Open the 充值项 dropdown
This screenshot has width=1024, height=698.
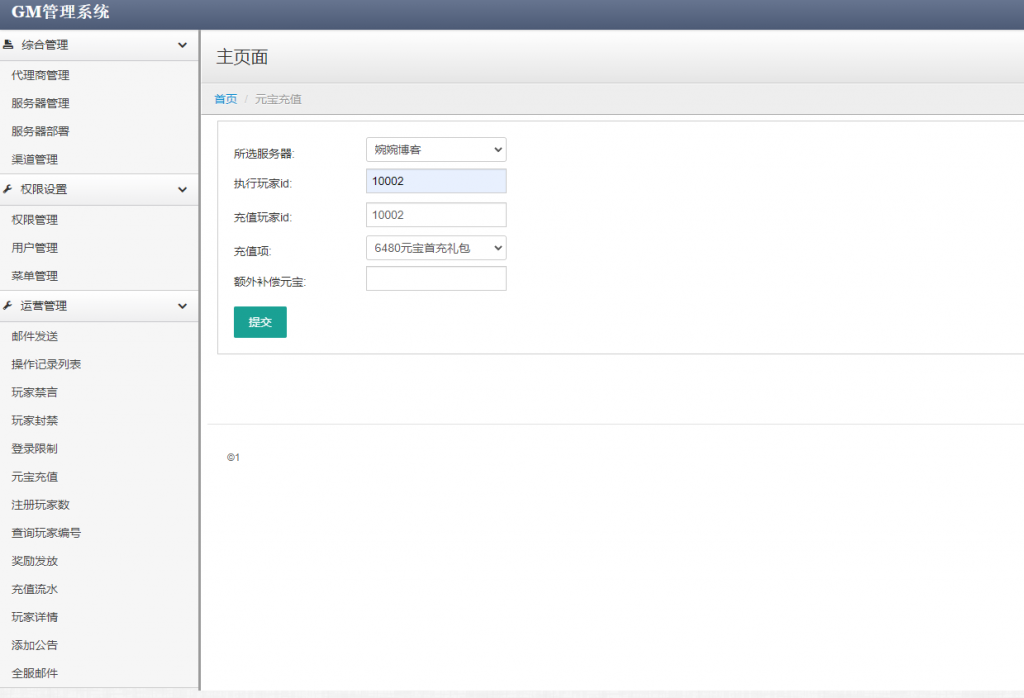[x=436, y=248]
